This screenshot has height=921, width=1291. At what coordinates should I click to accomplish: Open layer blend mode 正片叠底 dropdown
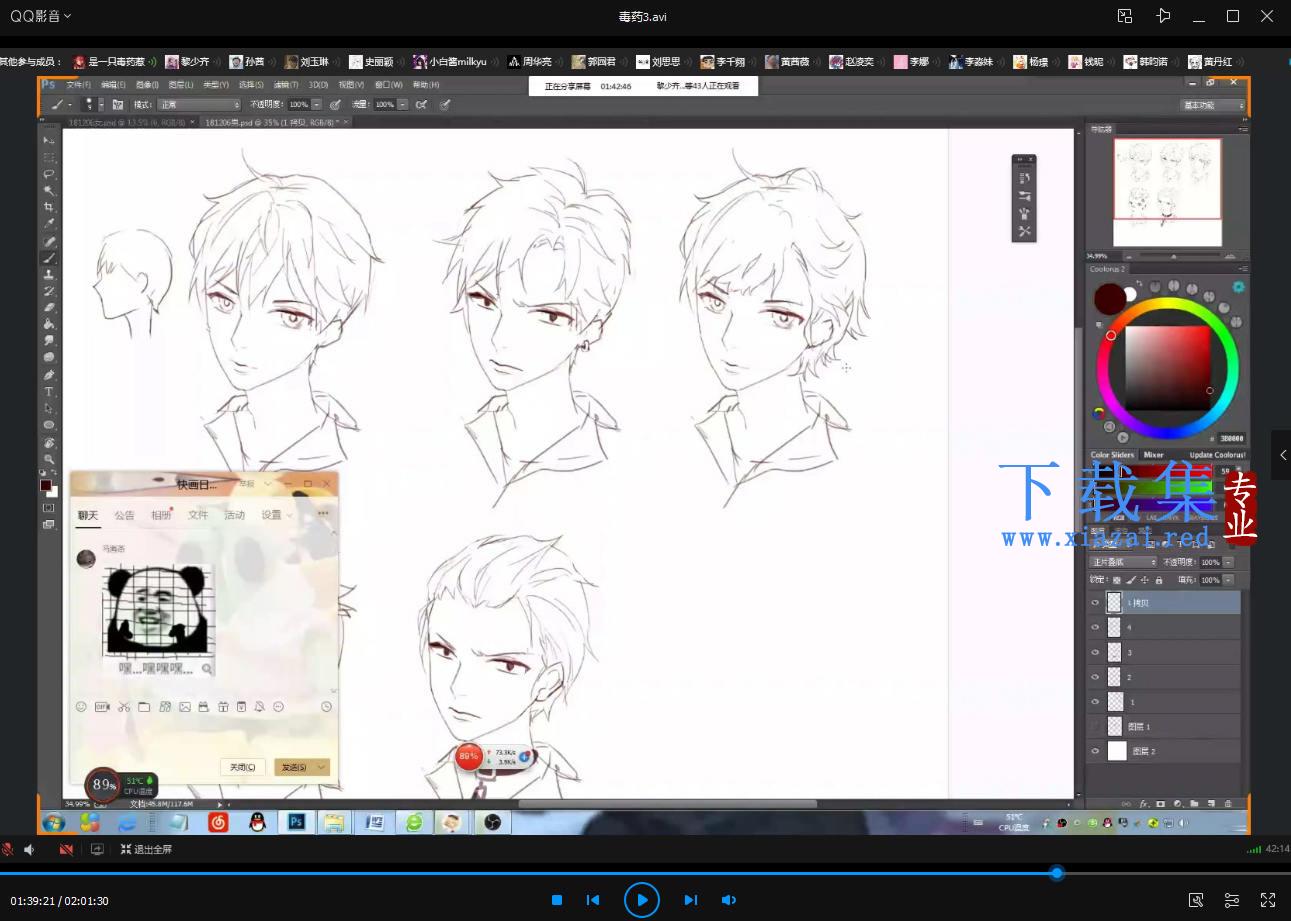(1123, 562)
